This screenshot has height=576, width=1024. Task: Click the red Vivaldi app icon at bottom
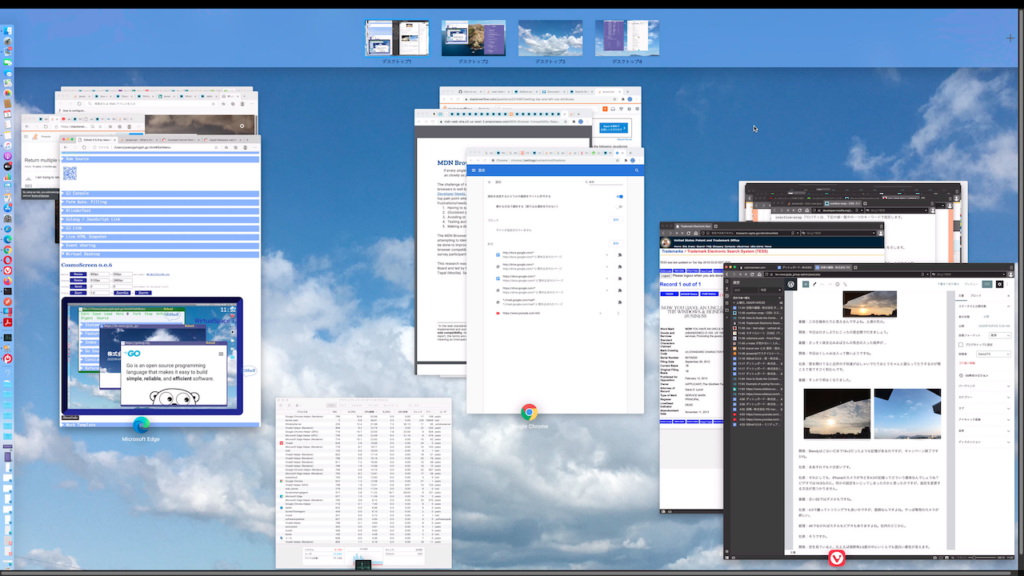[836, 560]
